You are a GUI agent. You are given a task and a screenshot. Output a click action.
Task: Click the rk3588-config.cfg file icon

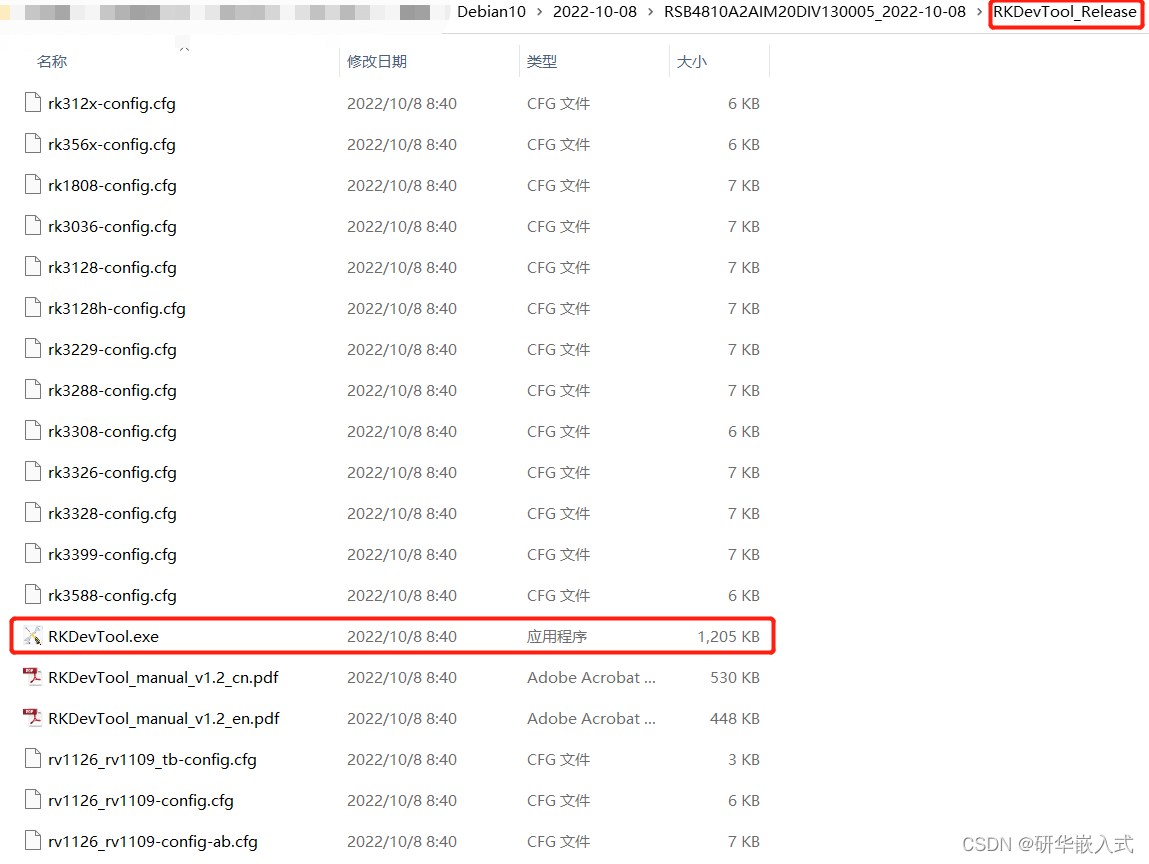pyautogui.click(x=32, y=596)
